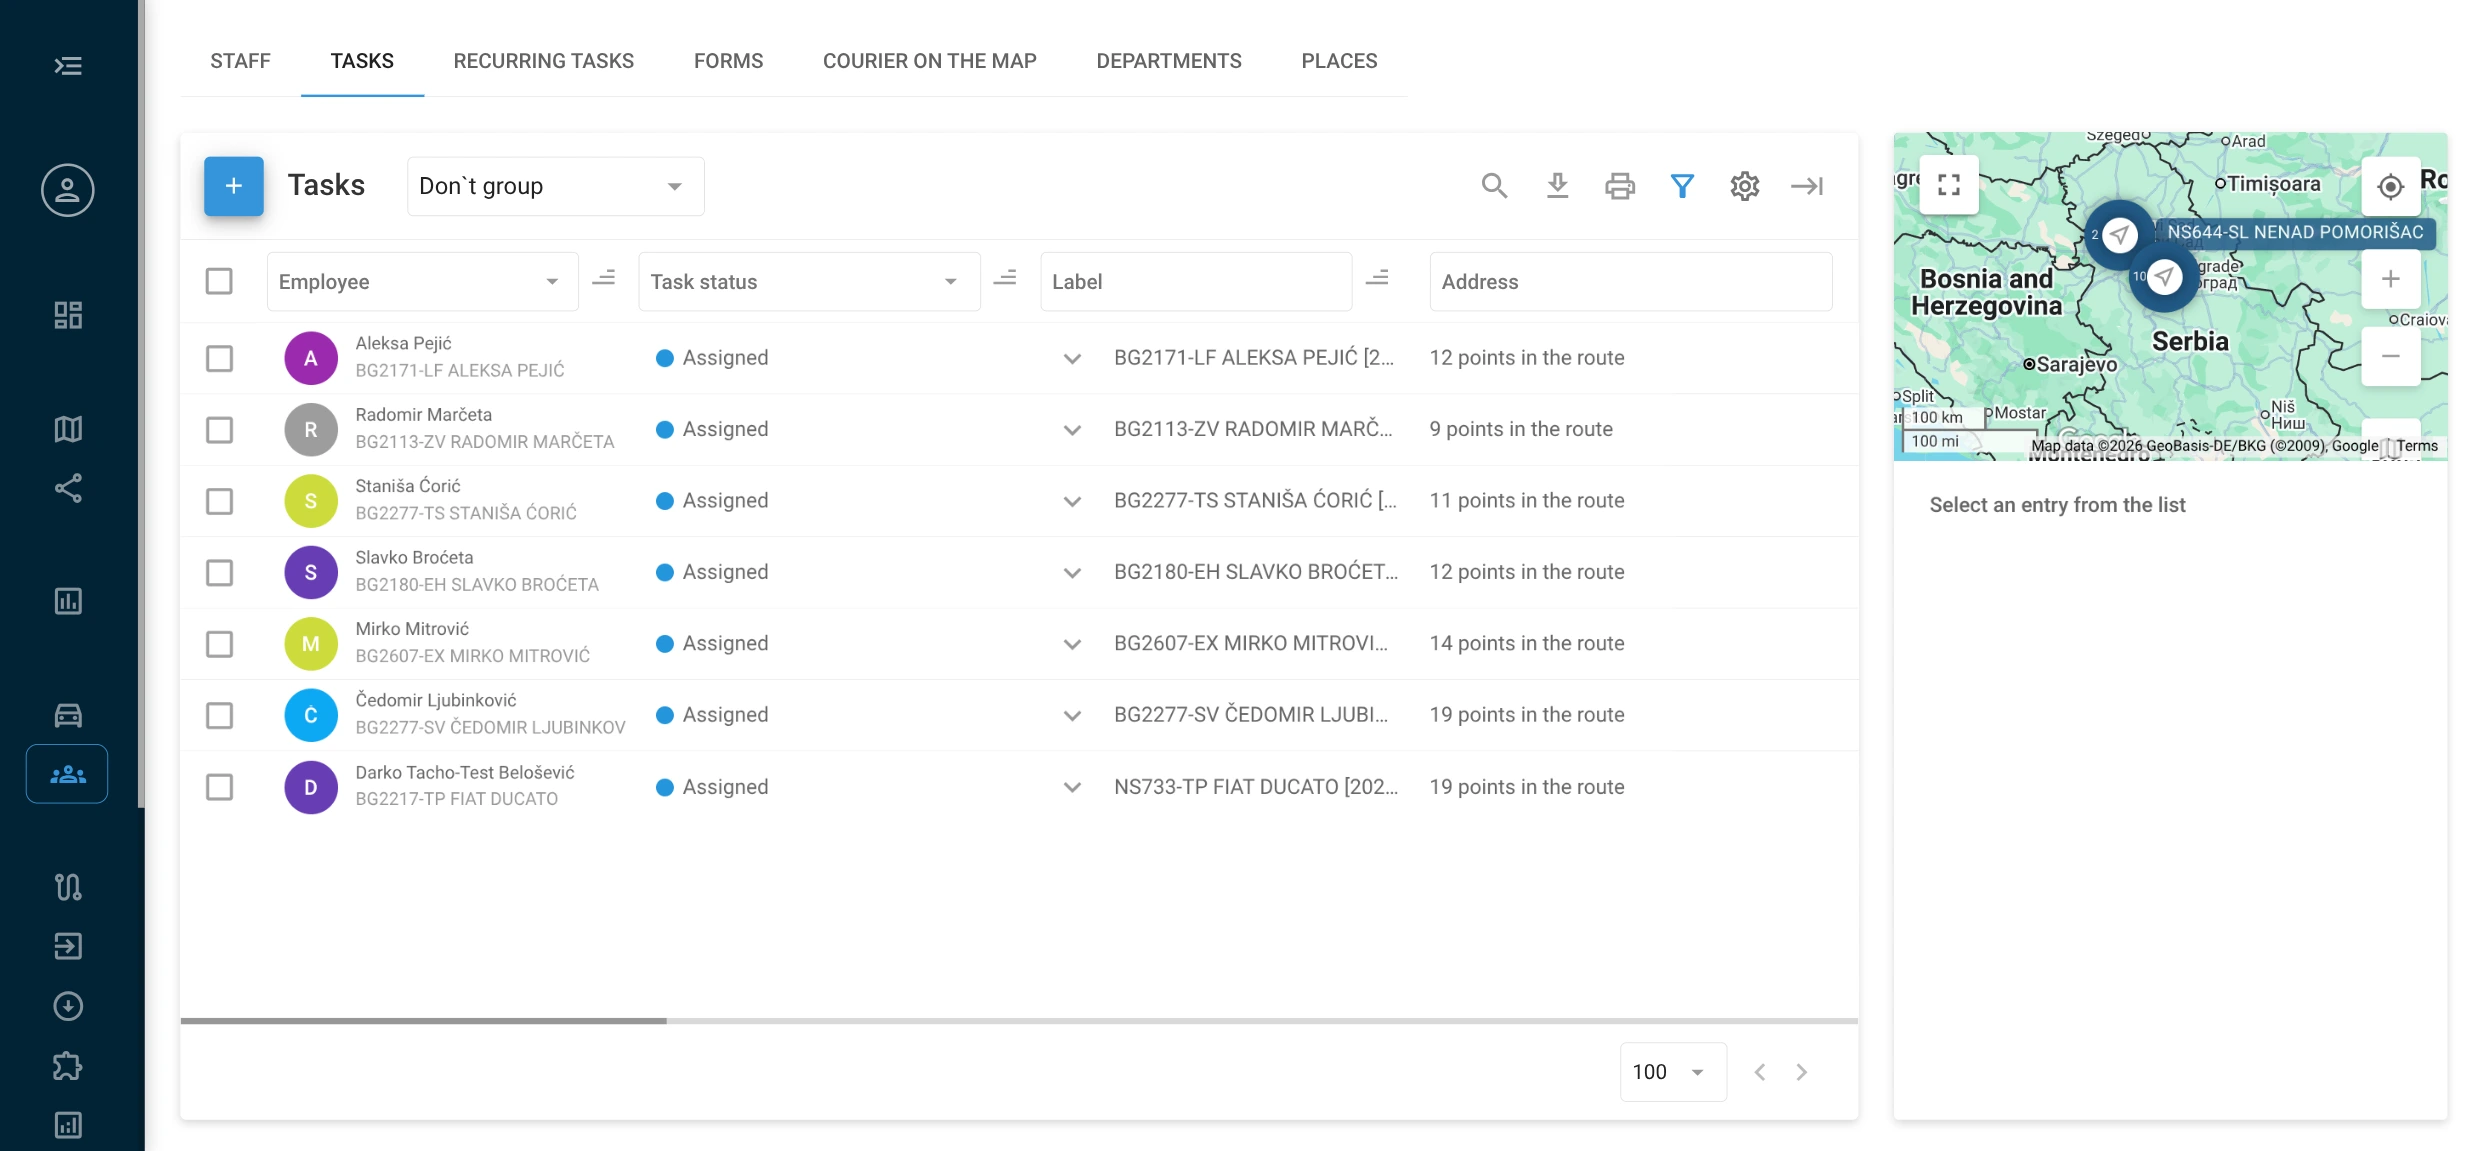The image size is (2483, 1151).
Task: Check the Slavko Broćeta row checkbox
Action: pos(219,572)
